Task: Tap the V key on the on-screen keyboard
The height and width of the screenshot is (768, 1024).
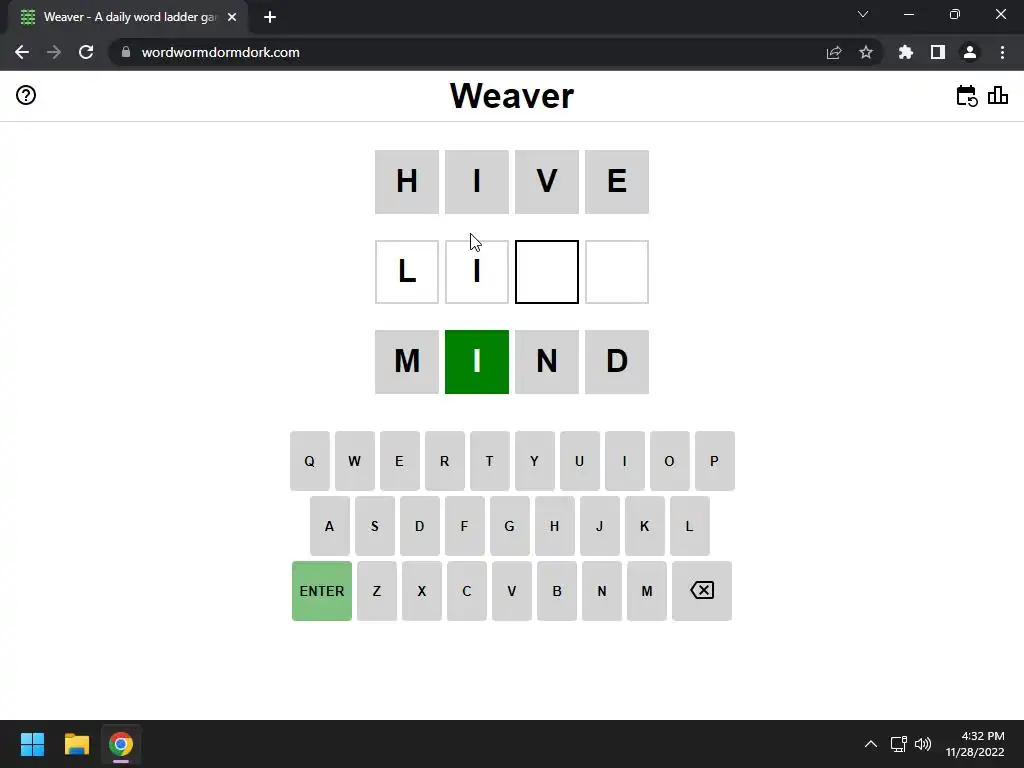Action: (512, 591)
